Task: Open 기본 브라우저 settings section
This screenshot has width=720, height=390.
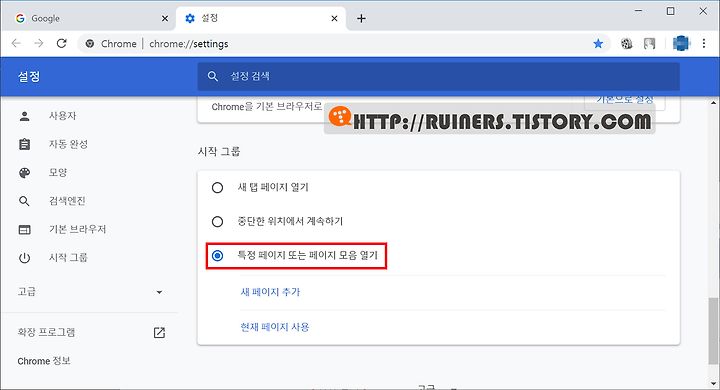Action: 78,229
